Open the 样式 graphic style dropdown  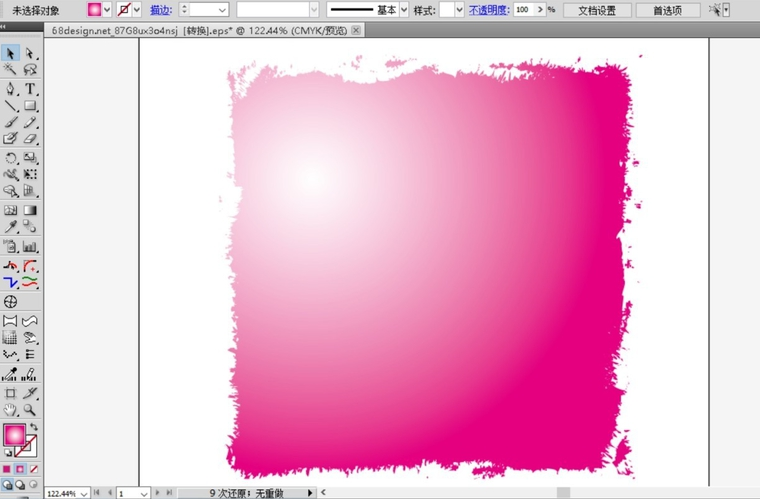459,10
